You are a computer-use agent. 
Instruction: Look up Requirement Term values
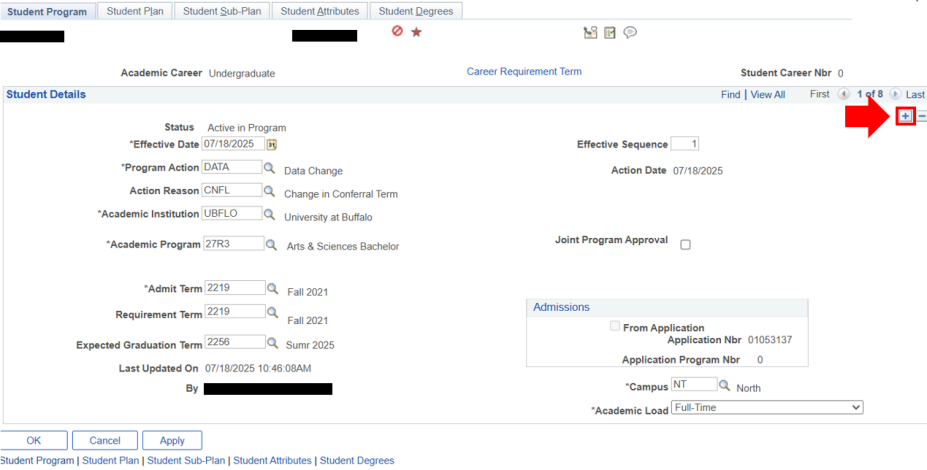pos(272,312)
